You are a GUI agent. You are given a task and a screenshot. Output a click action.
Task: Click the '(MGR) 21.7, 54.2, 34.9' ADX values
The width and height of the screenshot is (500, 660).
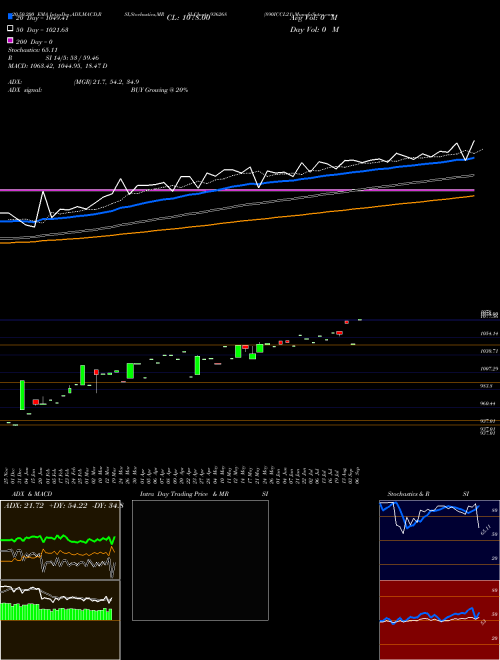106,82
